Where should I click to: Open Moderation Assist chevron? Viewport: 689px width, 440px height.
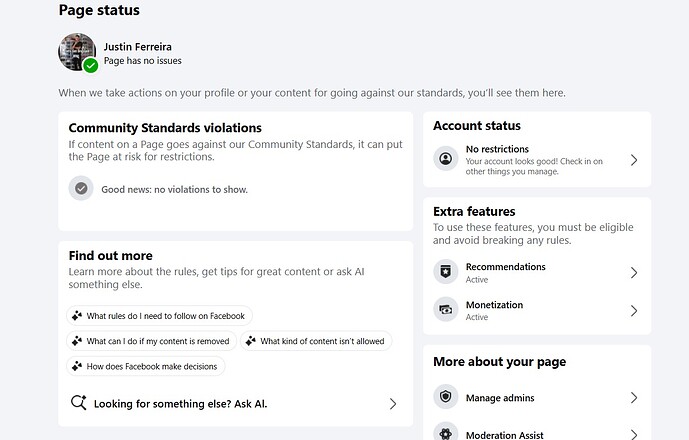(634, 434)
